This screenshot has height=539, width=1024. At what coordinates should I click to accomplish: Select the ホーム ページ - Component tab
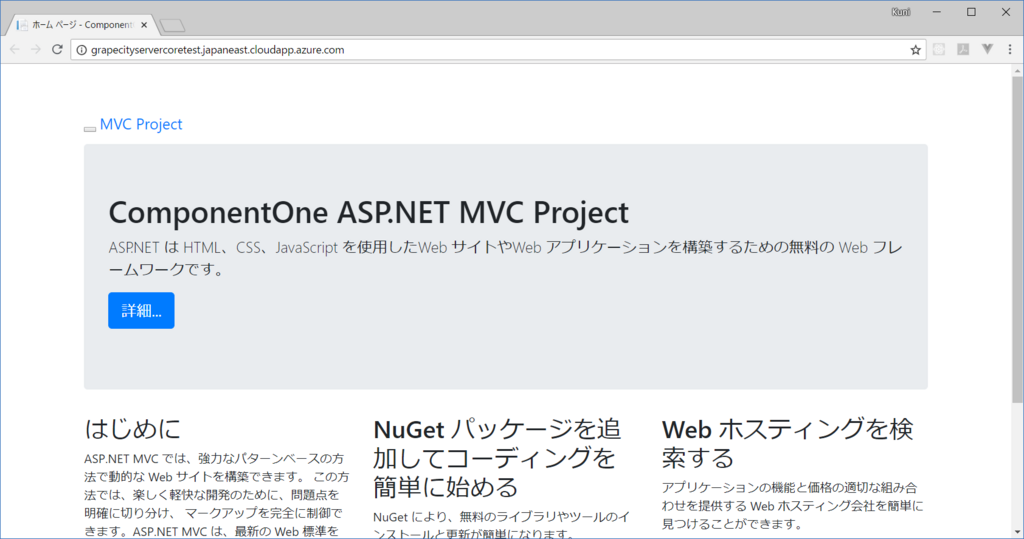82,25
